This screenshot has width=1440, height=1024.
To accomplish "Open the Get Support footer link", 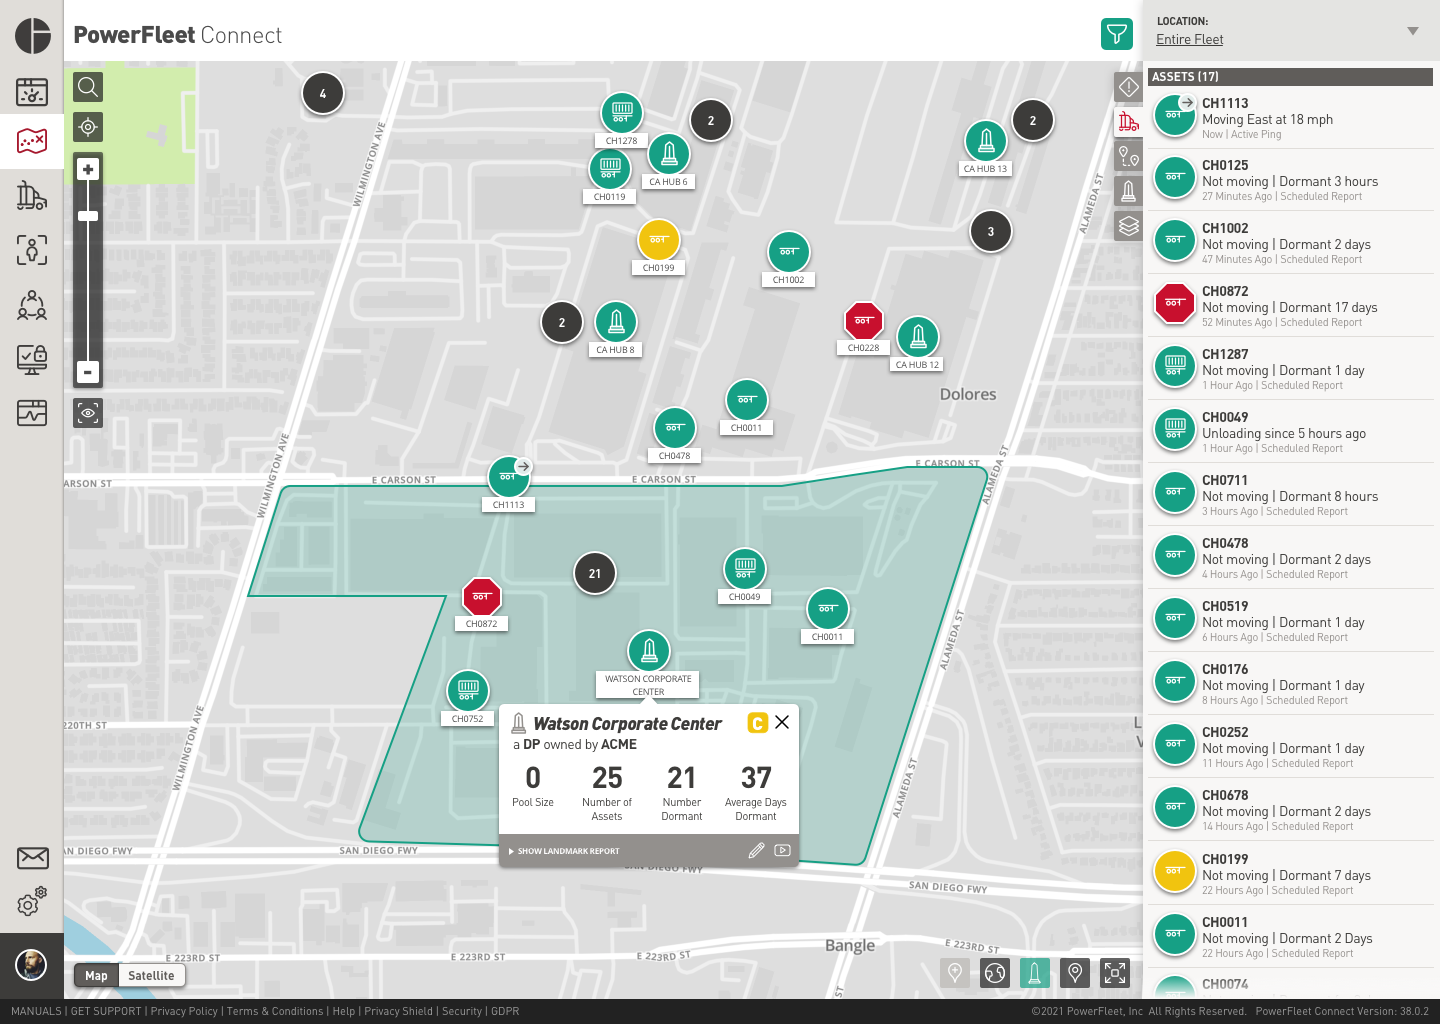I will coord(106,1011).
